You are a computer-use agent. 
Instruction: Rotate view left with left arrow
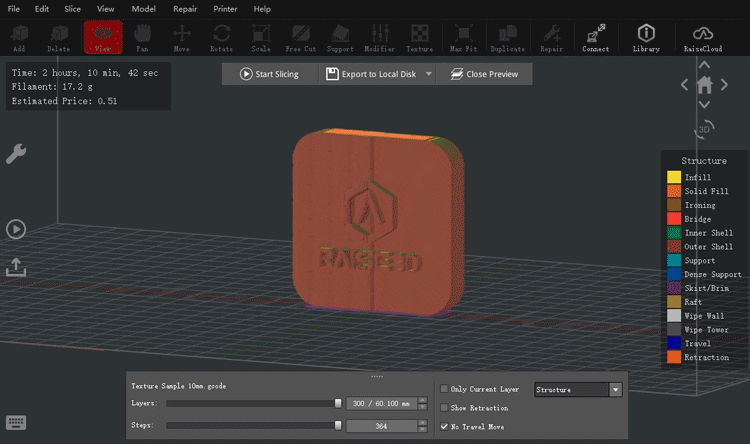click(684, 85)
